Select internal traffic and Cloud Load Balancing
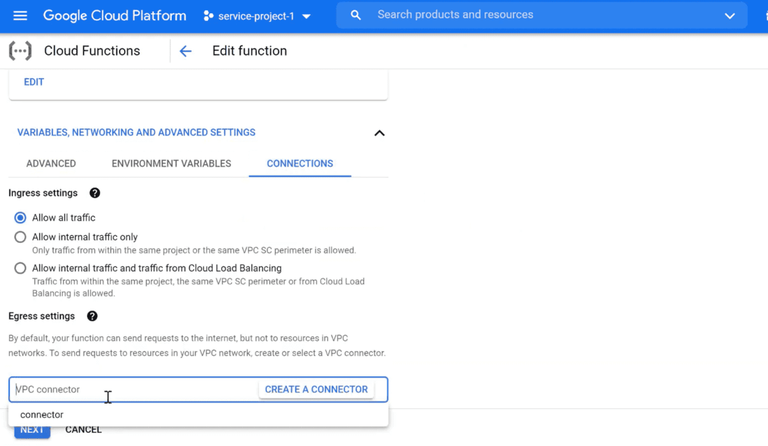This screenshot has height=446, width=768. 20,268
